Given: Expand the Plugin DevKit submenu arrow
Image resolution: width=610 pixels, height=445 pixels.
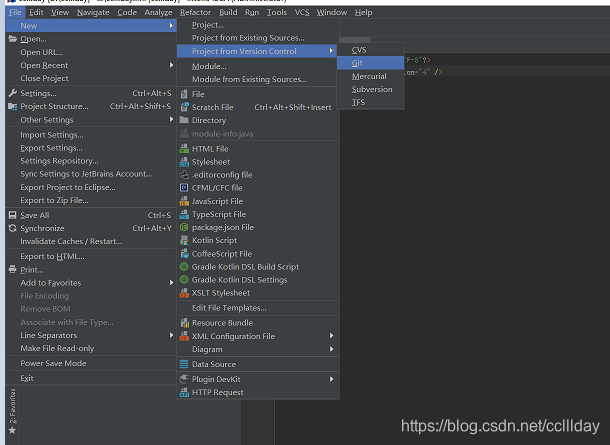Looking at the screenshot, I should pyautogui.click(x=331, y=379).
